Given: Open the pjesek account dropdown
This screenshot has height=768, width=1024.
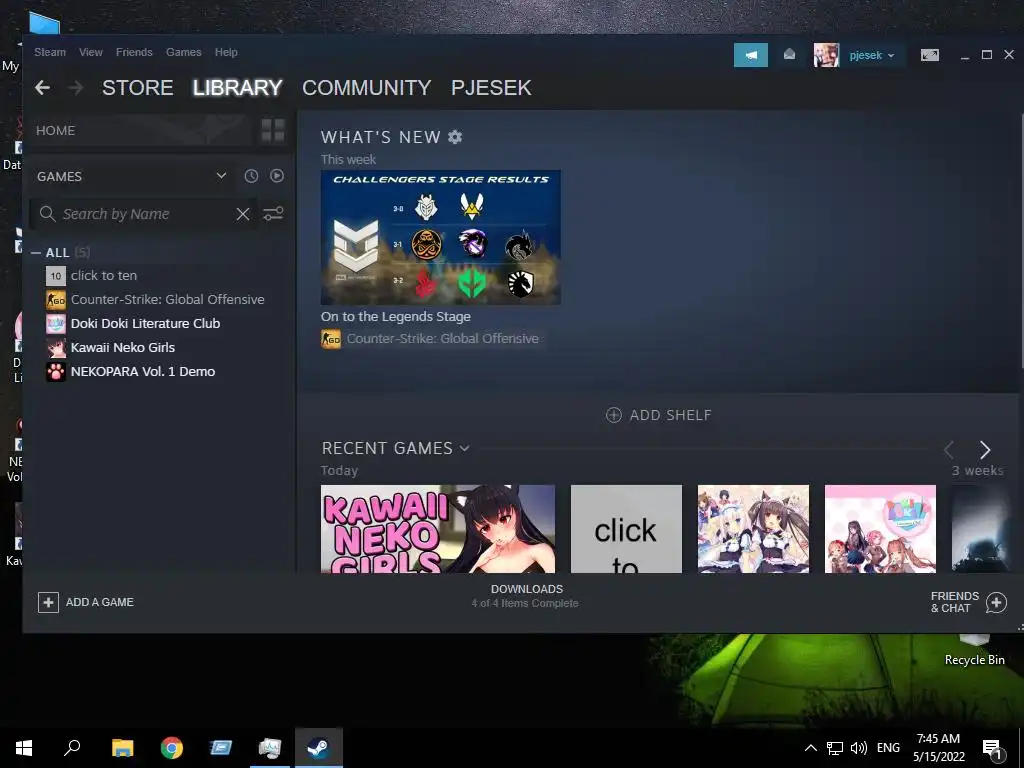Looking at the screenshot, I should click(x=872, y=56).
